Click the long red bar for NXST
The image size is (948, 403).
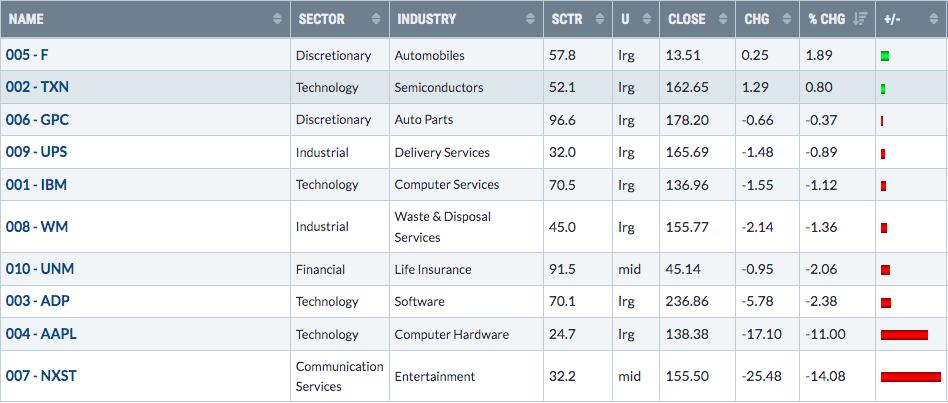pos(911,377)
